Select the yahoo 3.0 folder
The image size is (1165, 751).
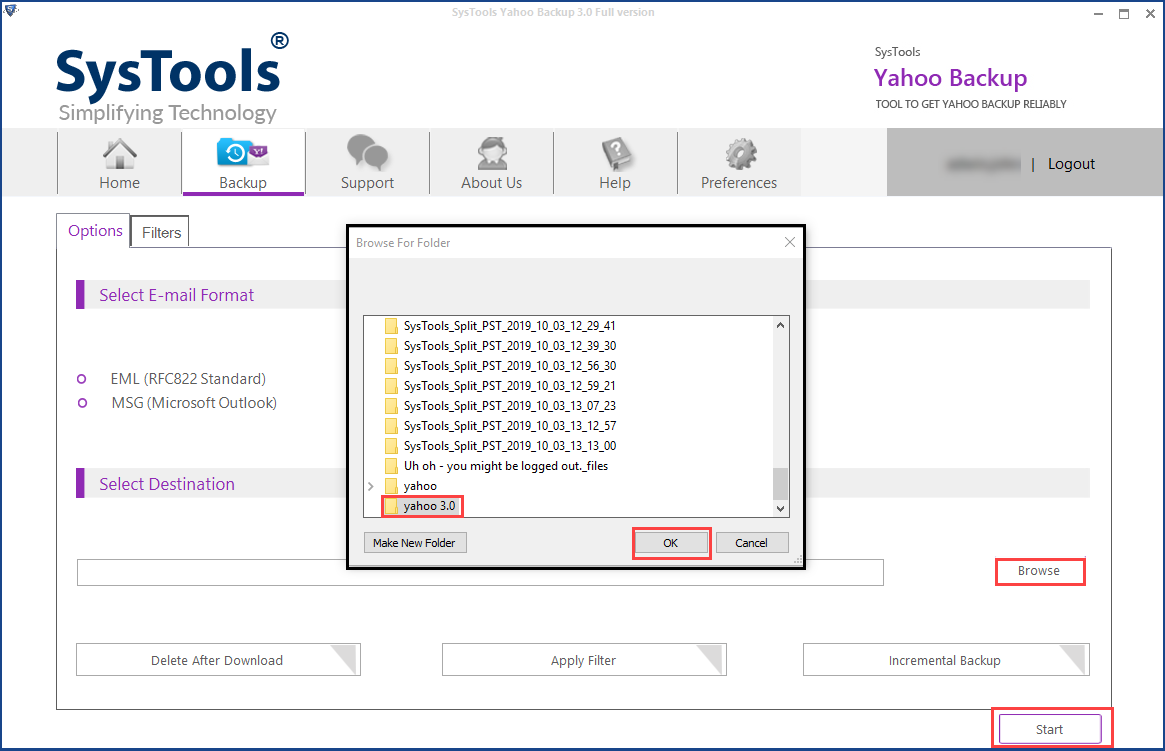429,506
